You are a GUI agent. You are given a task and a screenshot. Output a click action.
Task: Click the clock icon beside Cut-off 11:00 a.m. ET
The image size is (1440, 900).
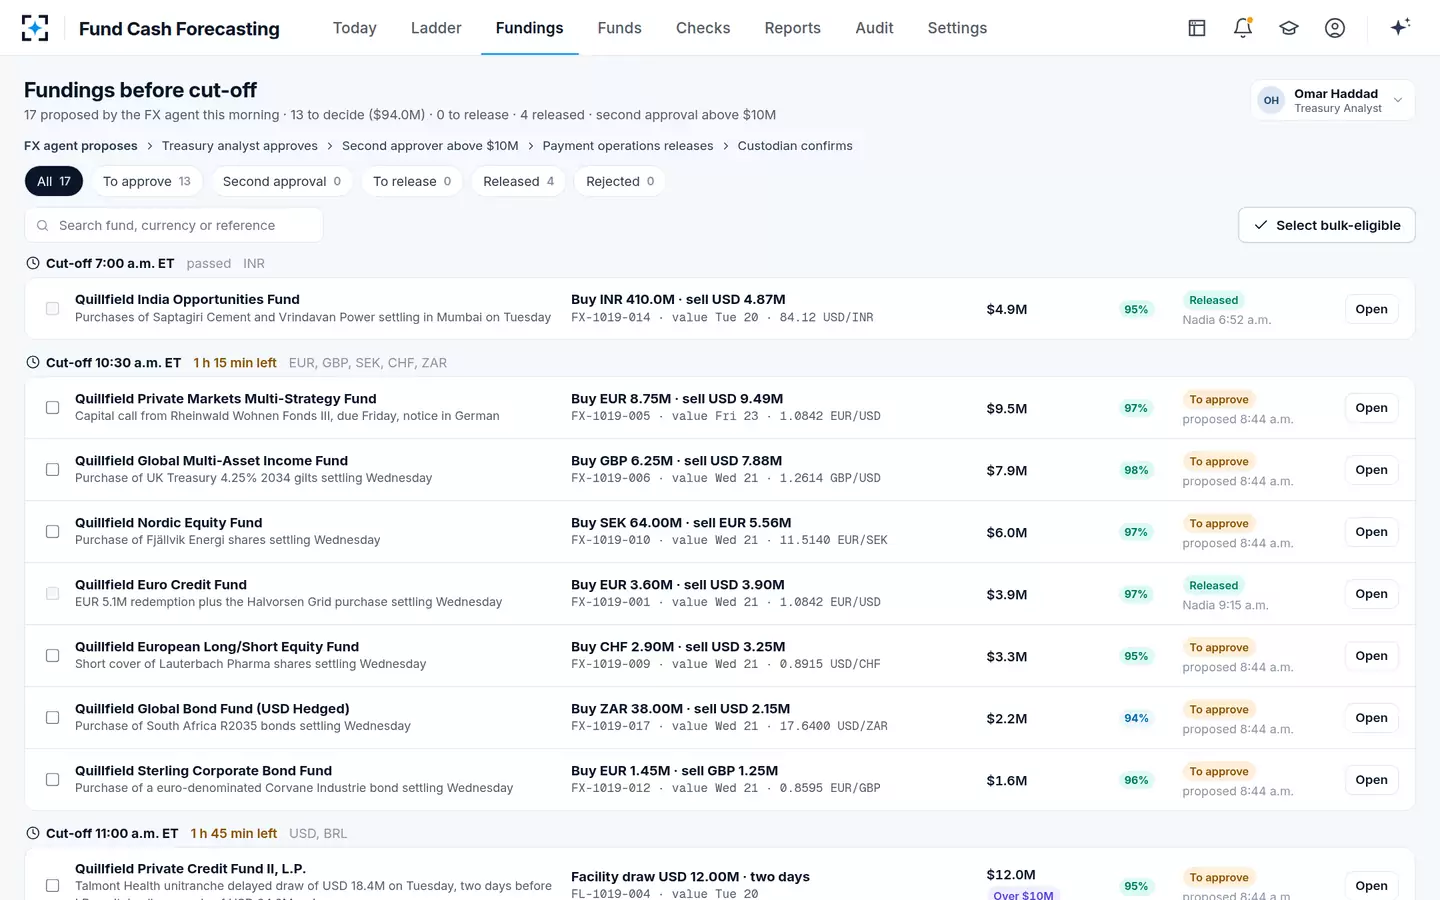click(x=33, y=833)
